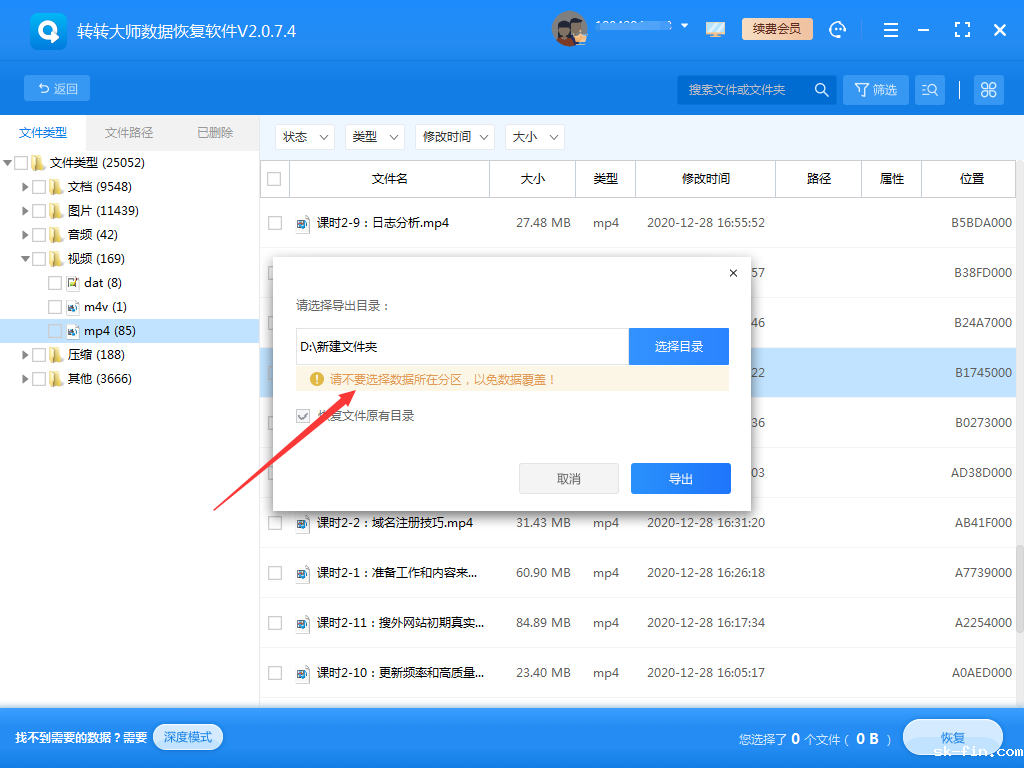Click the search-list icon beside 筛选
Image resolution: width=1024 pixels, height=768 pixels.
(929, 89)
